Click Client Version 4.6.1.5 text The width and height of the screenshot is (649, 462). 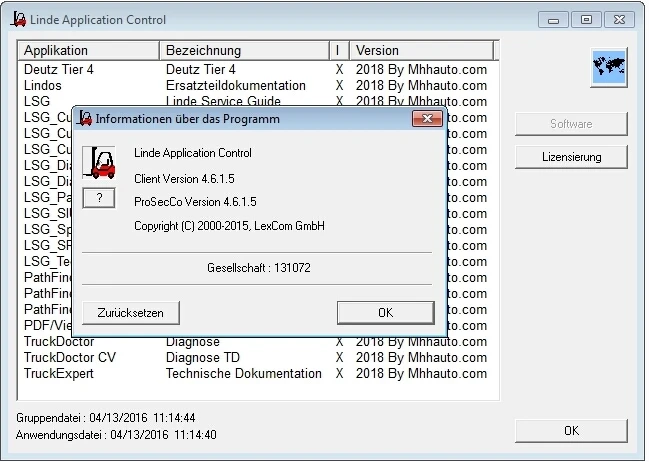pyautogui.click(x=184, y=179)
